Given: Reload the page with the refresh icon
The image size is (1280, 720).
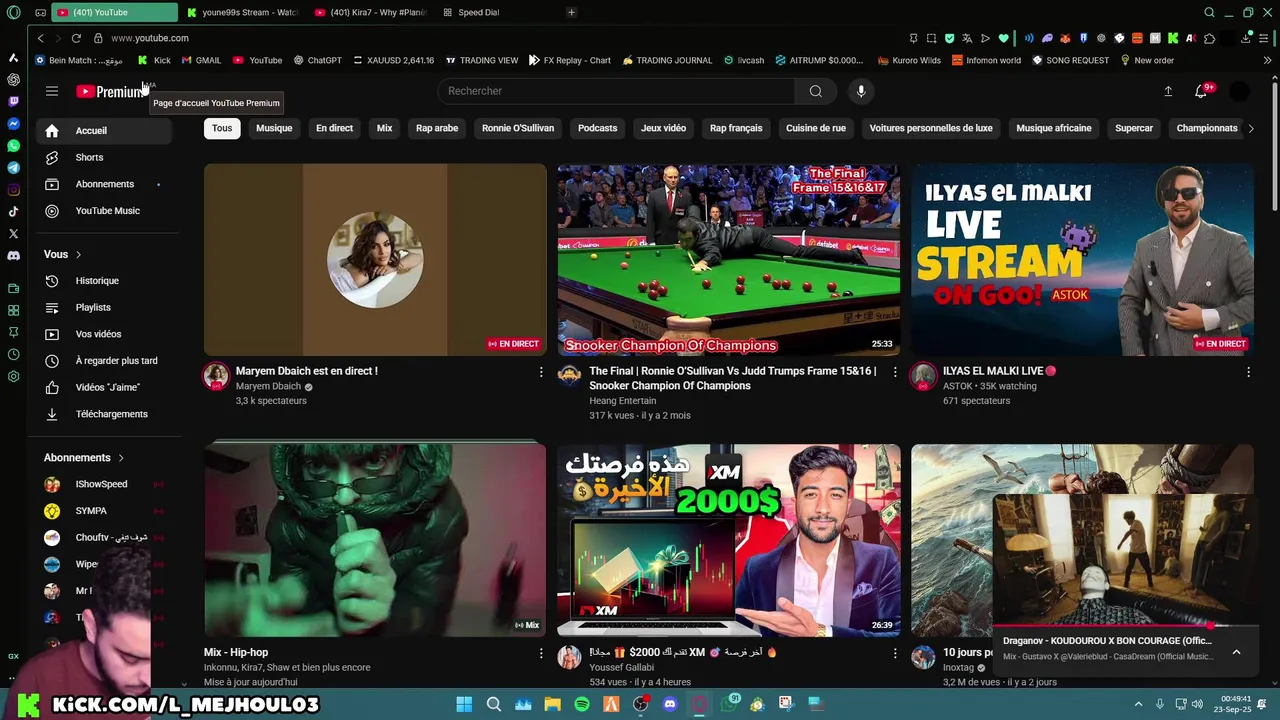Looking at the screenshot, I should 76,38.
